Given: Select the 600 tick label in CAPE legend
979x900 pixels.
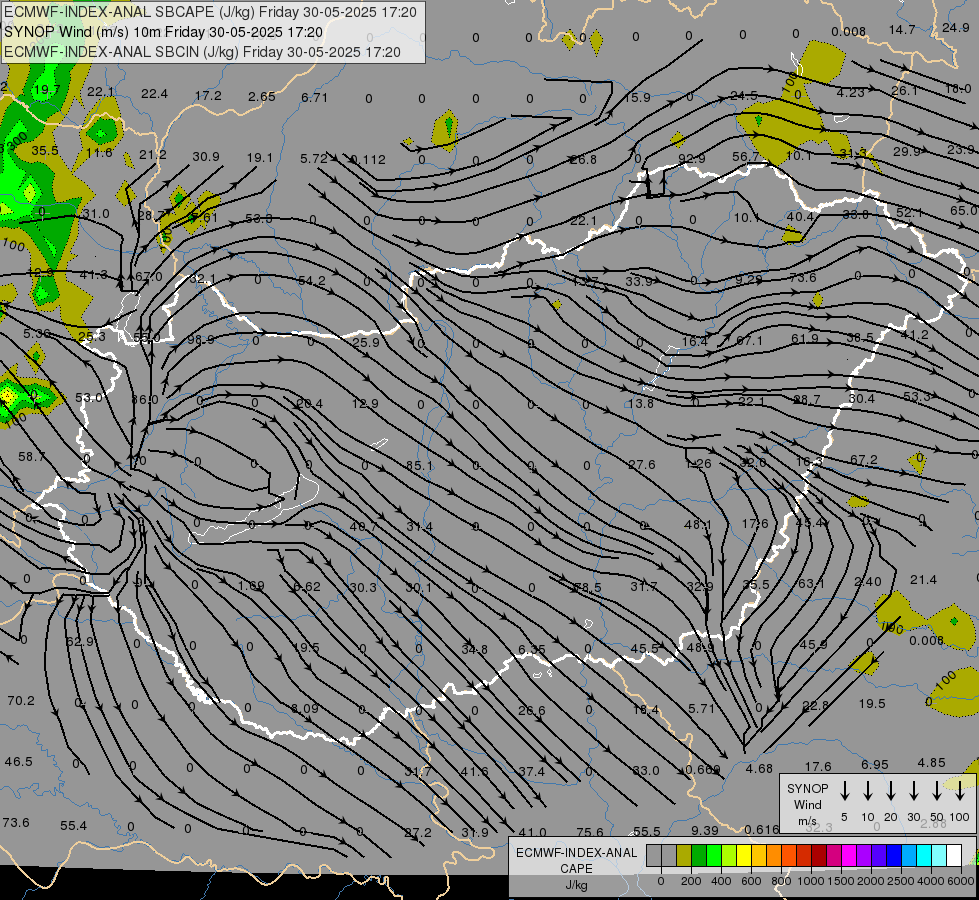Looking at the screenshot, I should [751, 881].
